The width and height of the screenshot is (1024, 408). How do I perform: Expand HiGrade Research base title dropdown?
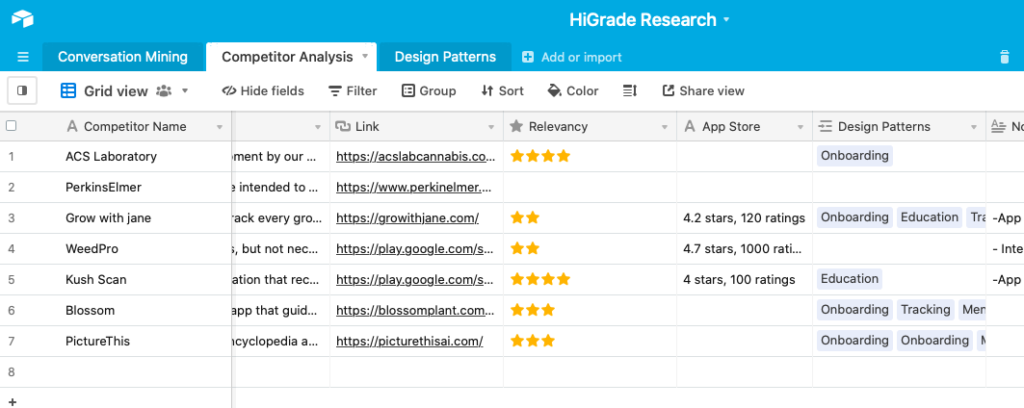click(726, 20)
